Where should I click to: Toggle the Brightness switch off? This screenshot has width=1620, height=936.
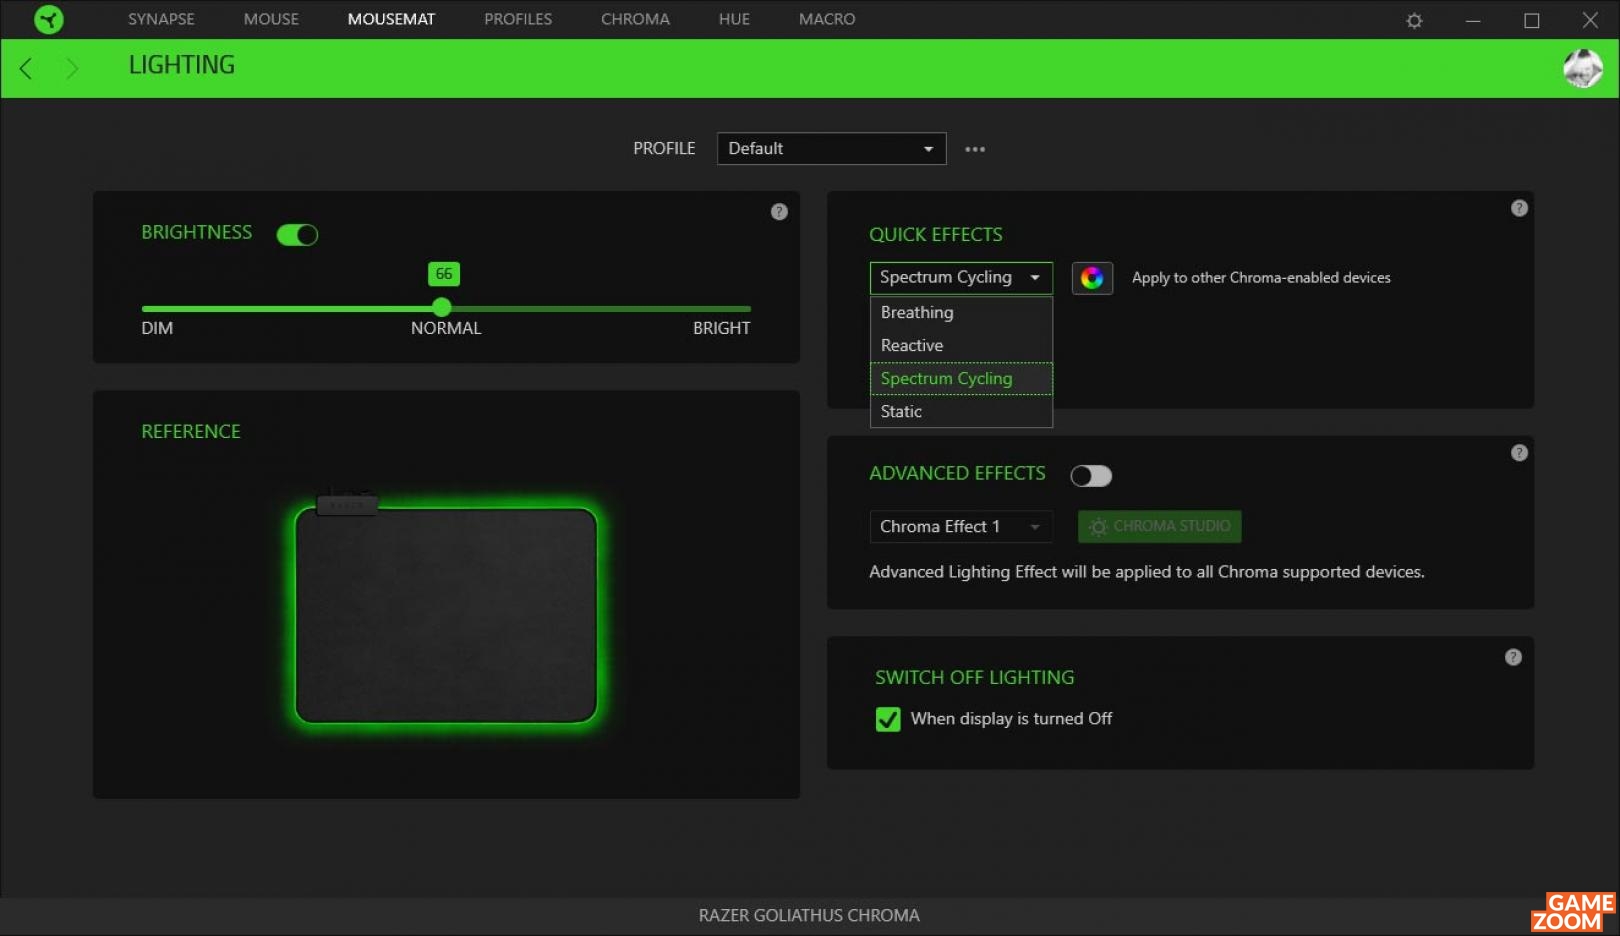coord(297,234)
